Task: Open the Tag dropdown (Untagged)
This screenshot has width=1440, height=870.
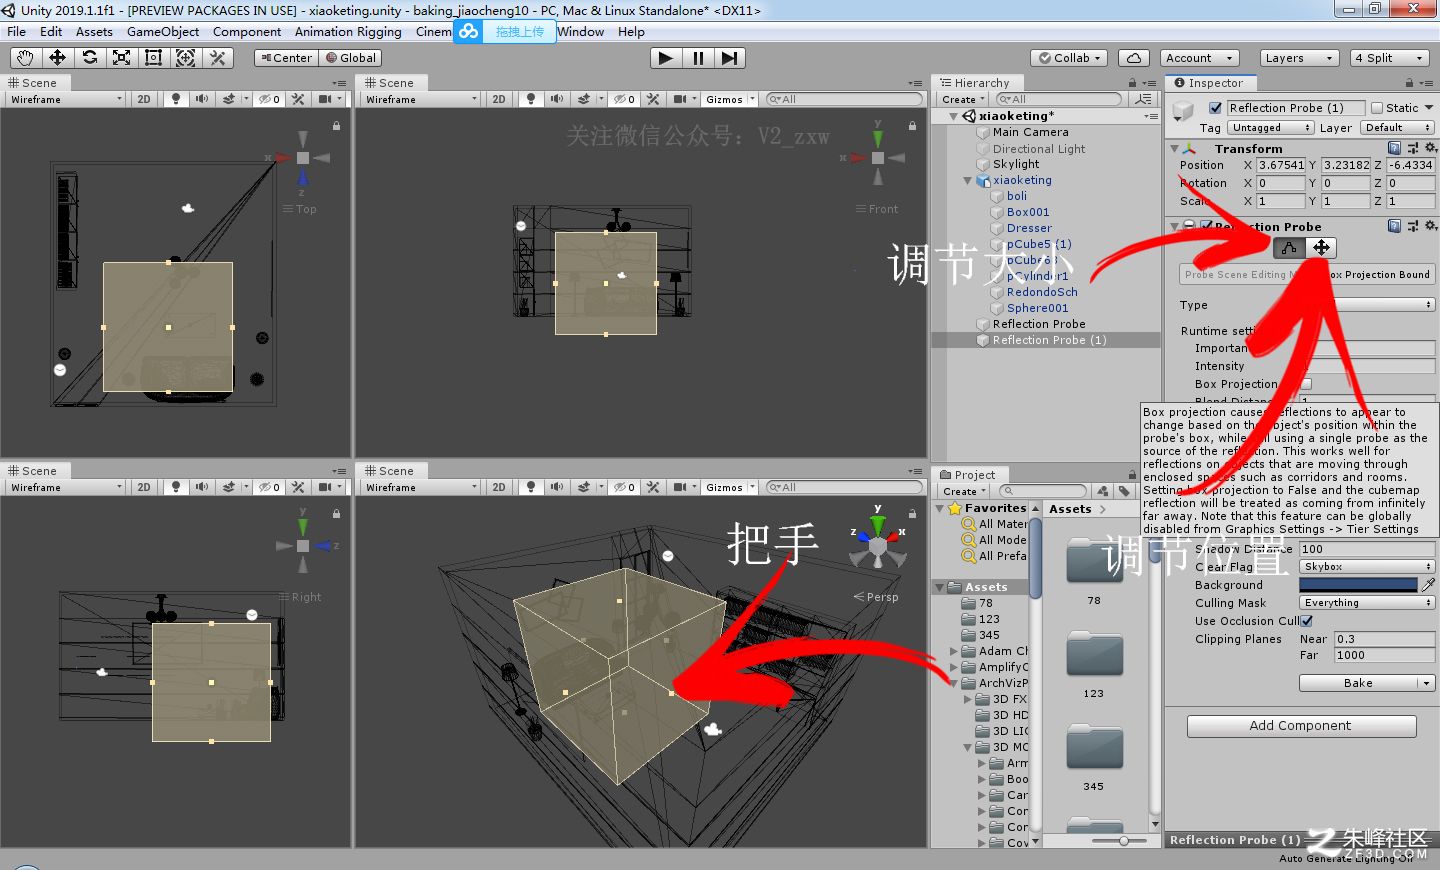Action: click(1270, 128)
